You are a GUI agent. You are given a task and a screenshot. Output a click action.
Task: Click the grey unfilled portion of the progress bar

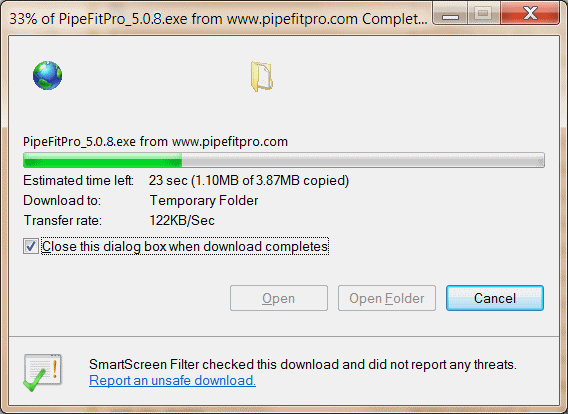[363, 160]
